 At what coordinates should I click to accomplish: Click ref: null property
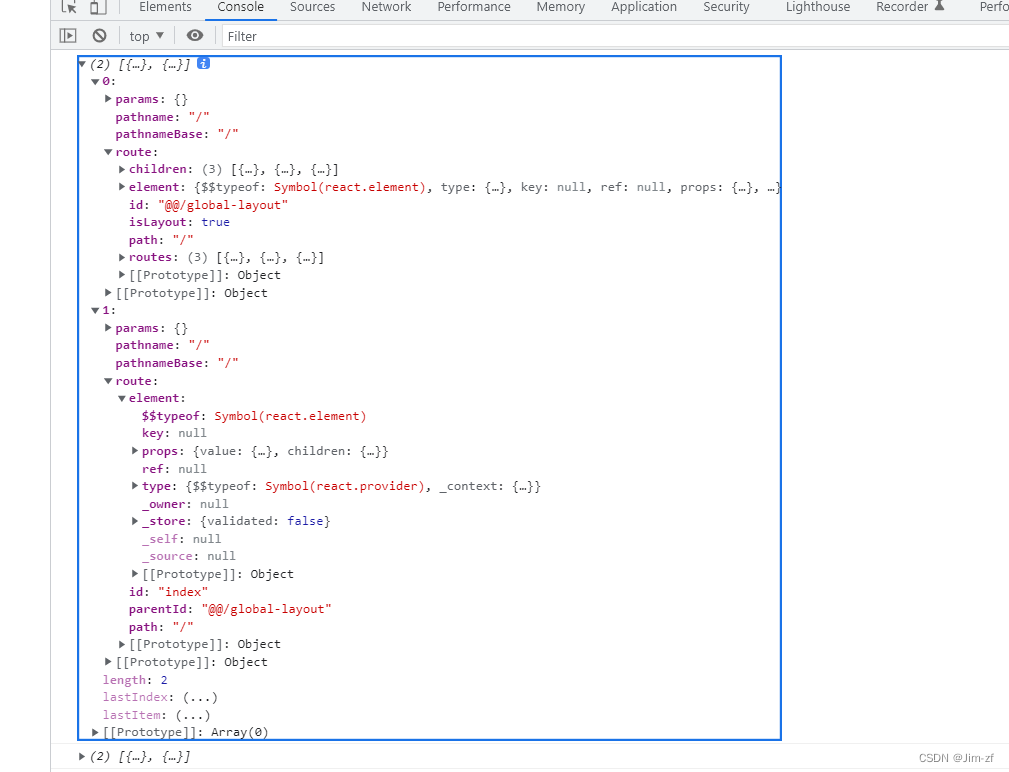(x=174, y=469)
